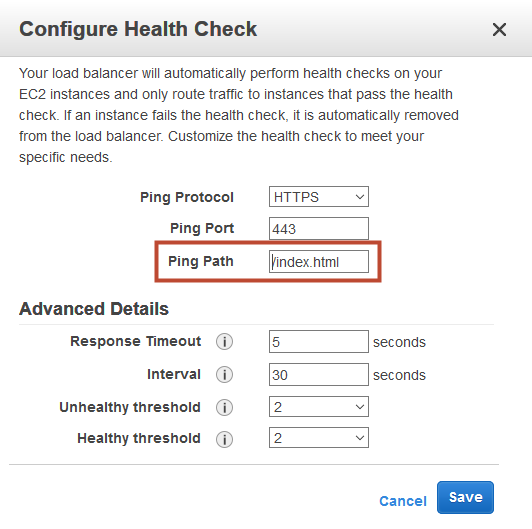The image size is (532, 529).
Task: Cancel the health check changes
Action: 403,501
